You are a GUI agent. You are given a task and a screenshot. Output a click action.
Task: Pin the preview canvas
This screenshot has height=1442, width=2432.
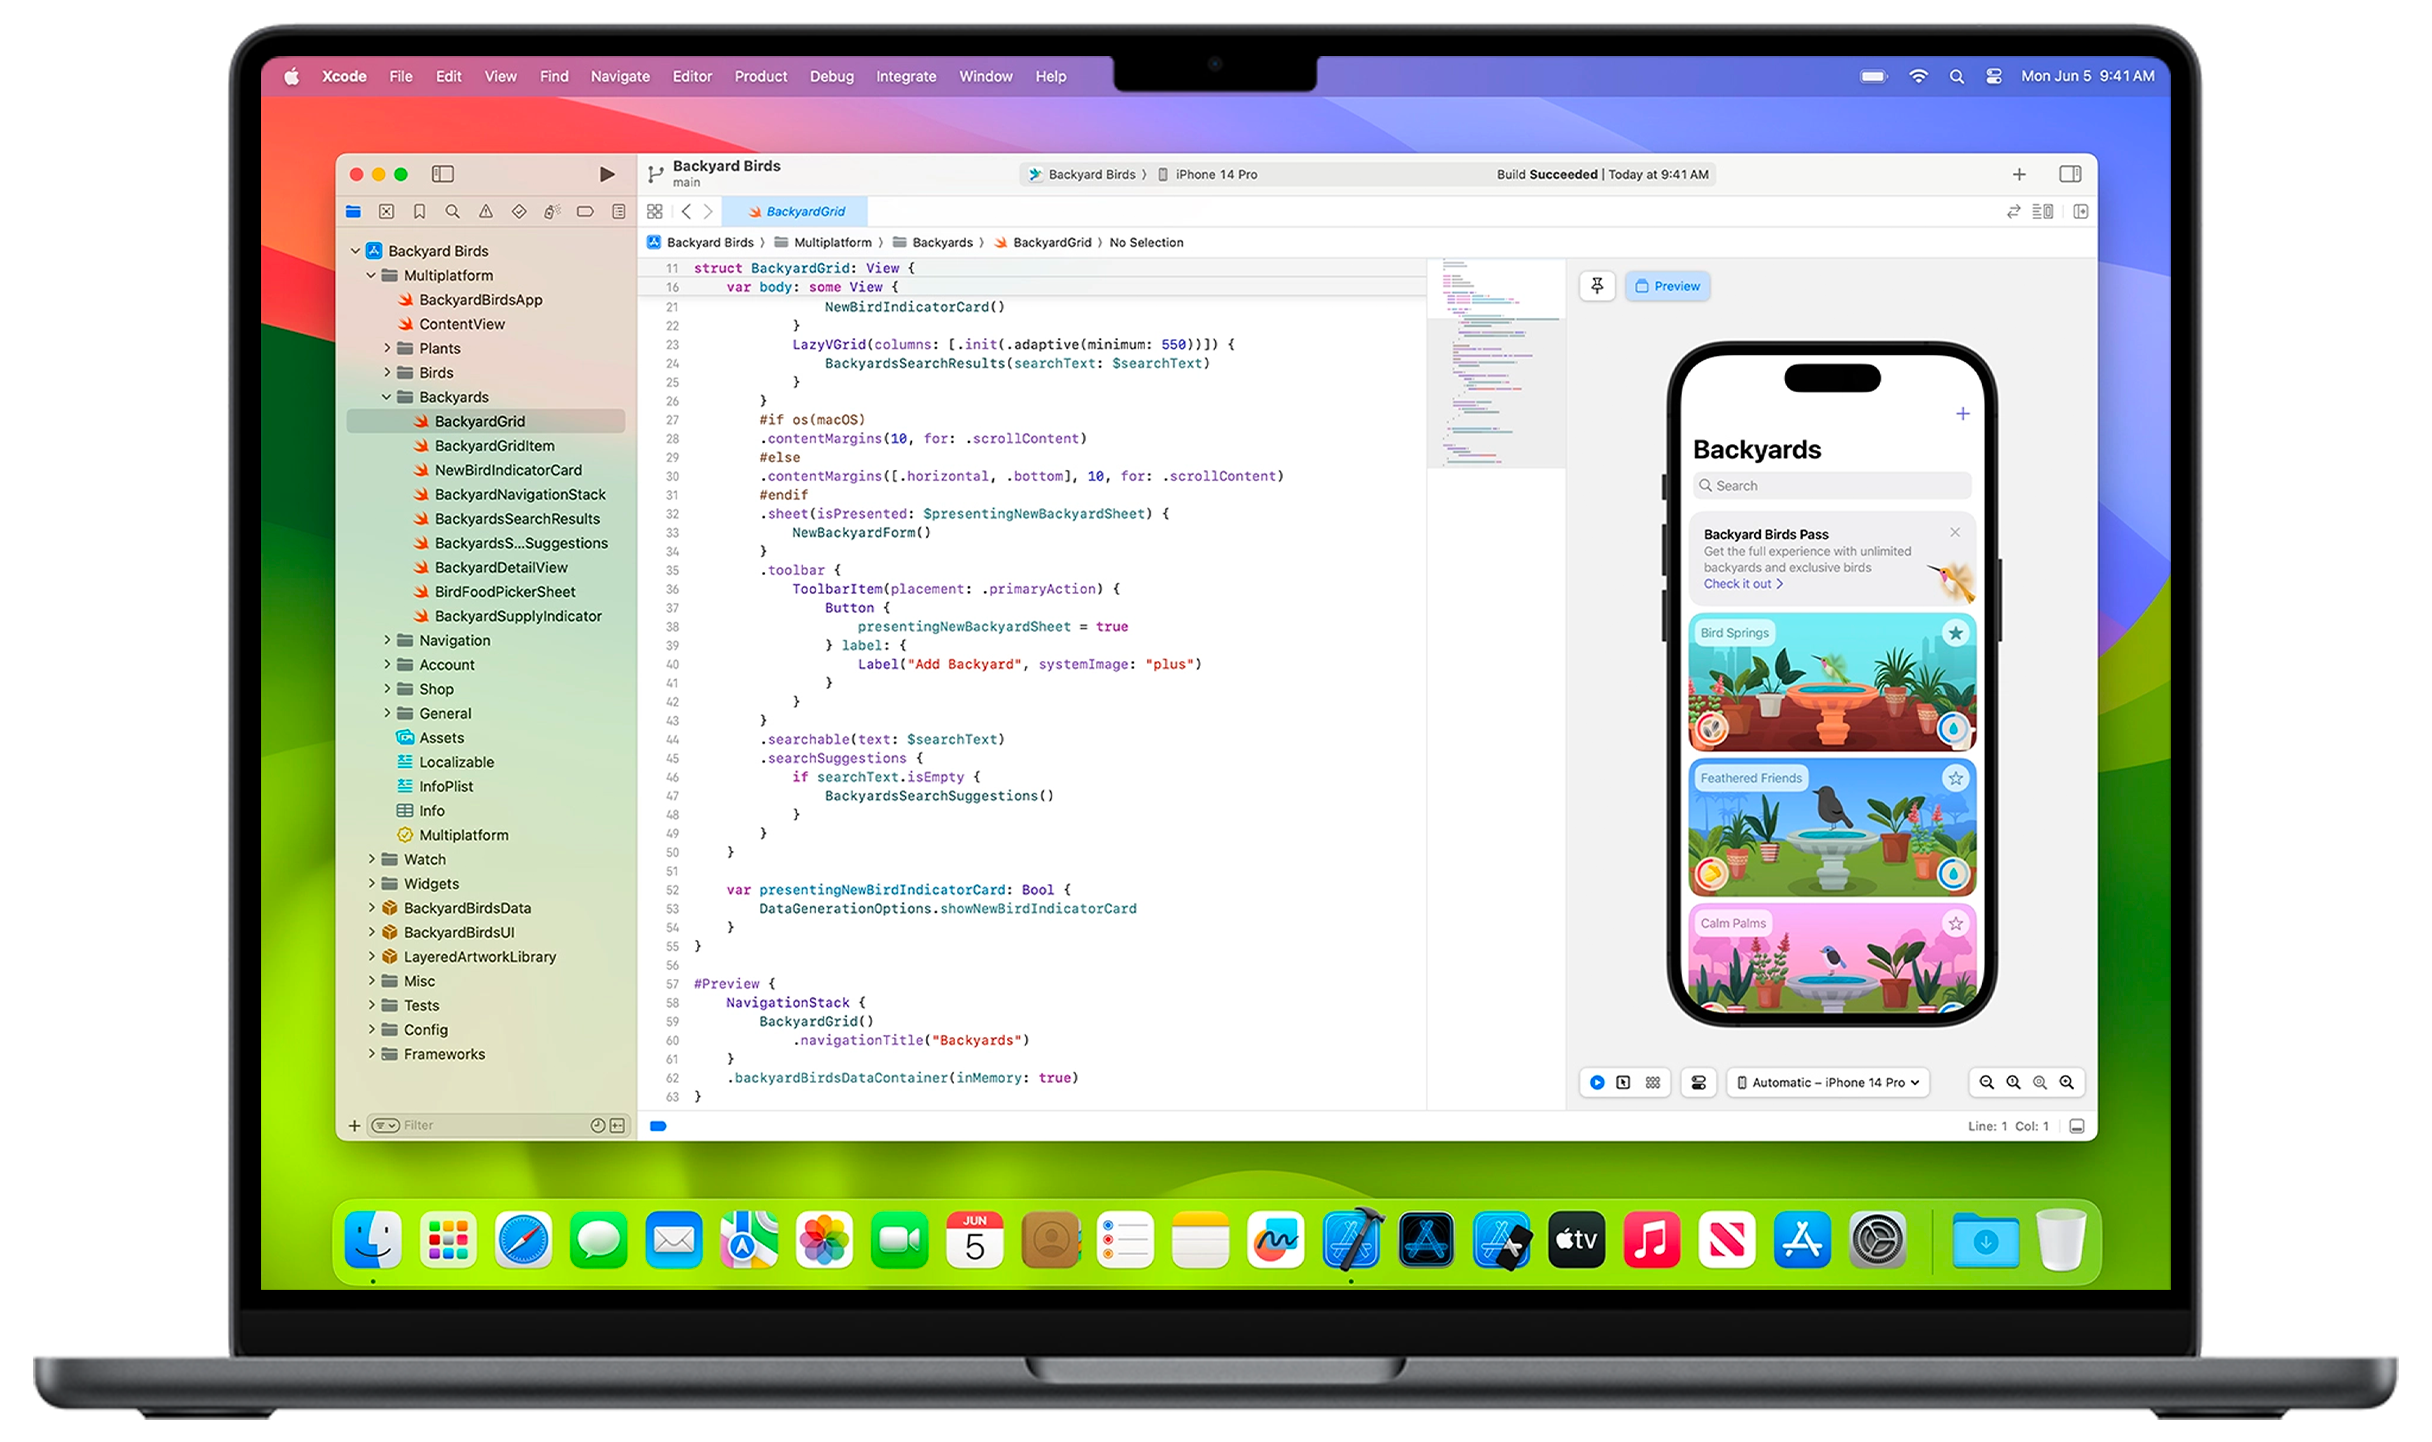click(1597, 286)
